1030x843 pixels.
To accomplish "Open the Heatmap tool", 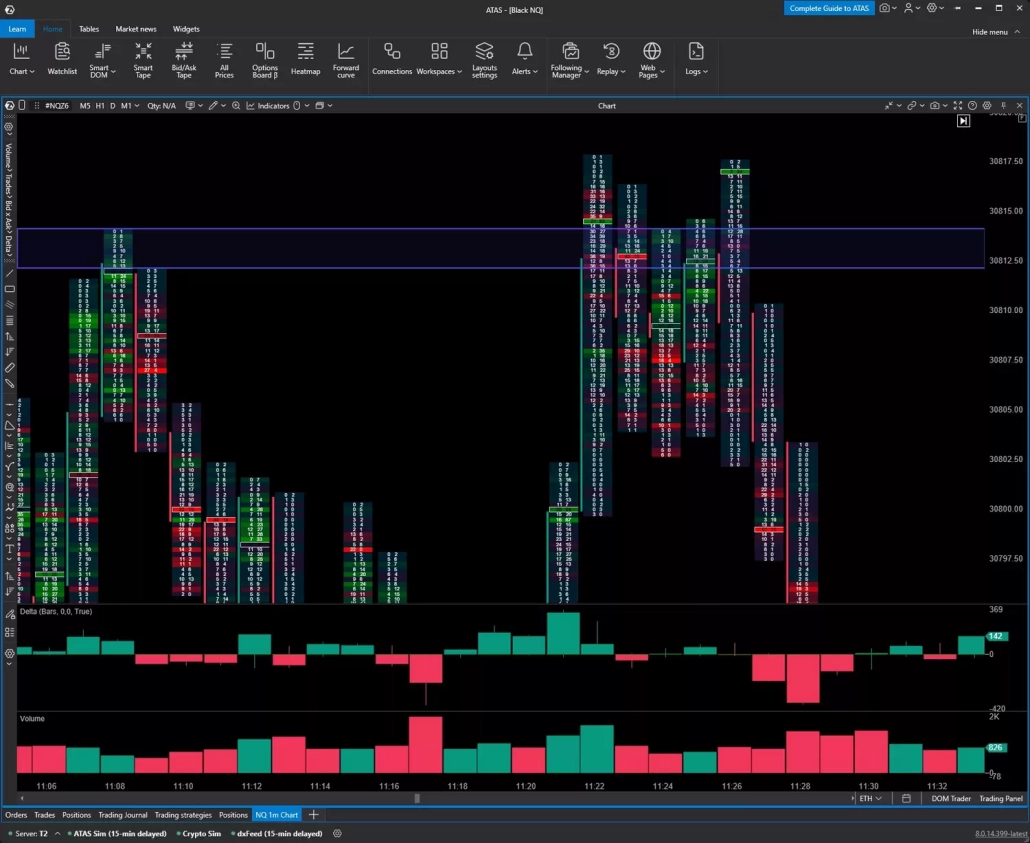I will [305, 59].
